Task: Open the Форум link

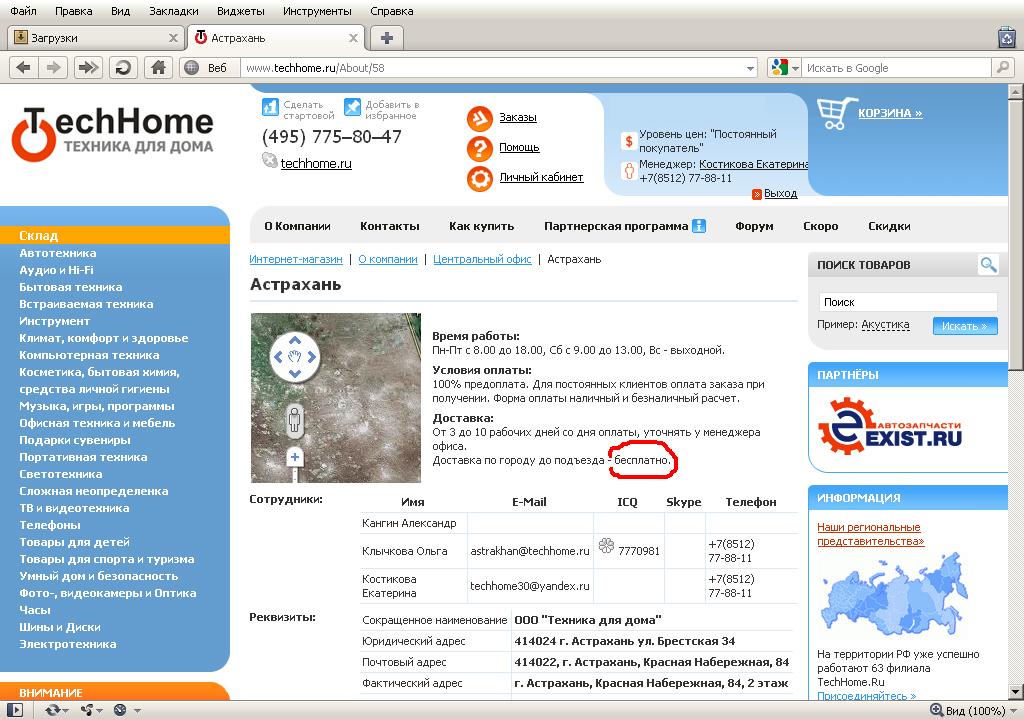Action: click(754, 226)
